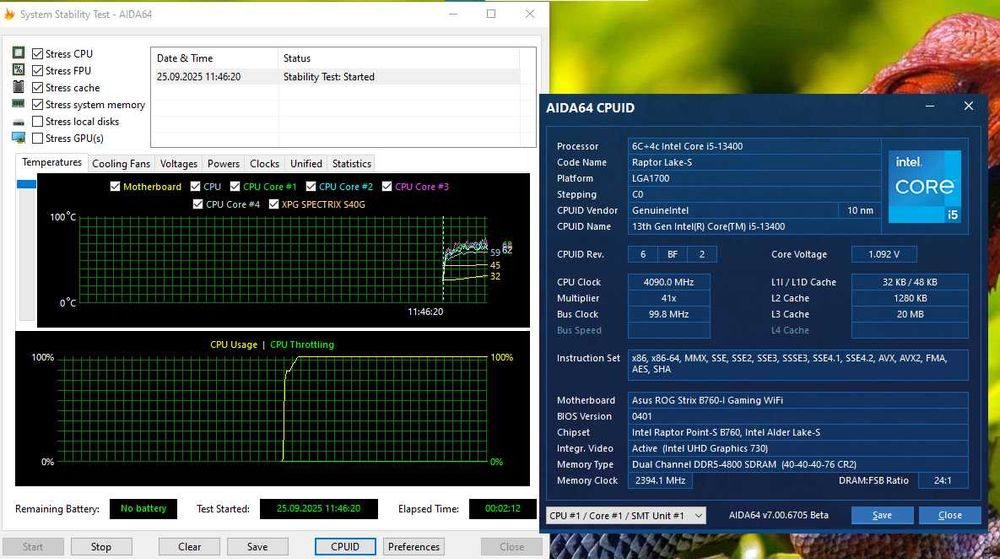Image resolution: width=1000 pixels, height=559 pixels.
Task: Click the Clear button
Action: click(189, 547)
